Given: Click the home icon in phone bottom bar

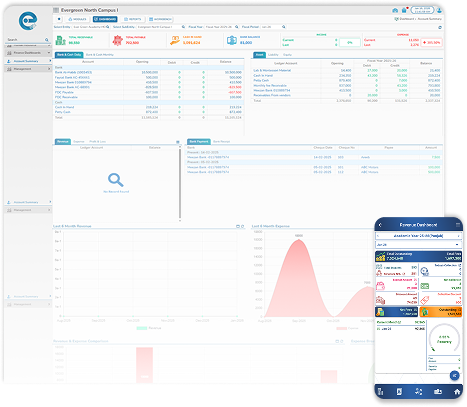Looking at the screenshot, I should 456,392.
